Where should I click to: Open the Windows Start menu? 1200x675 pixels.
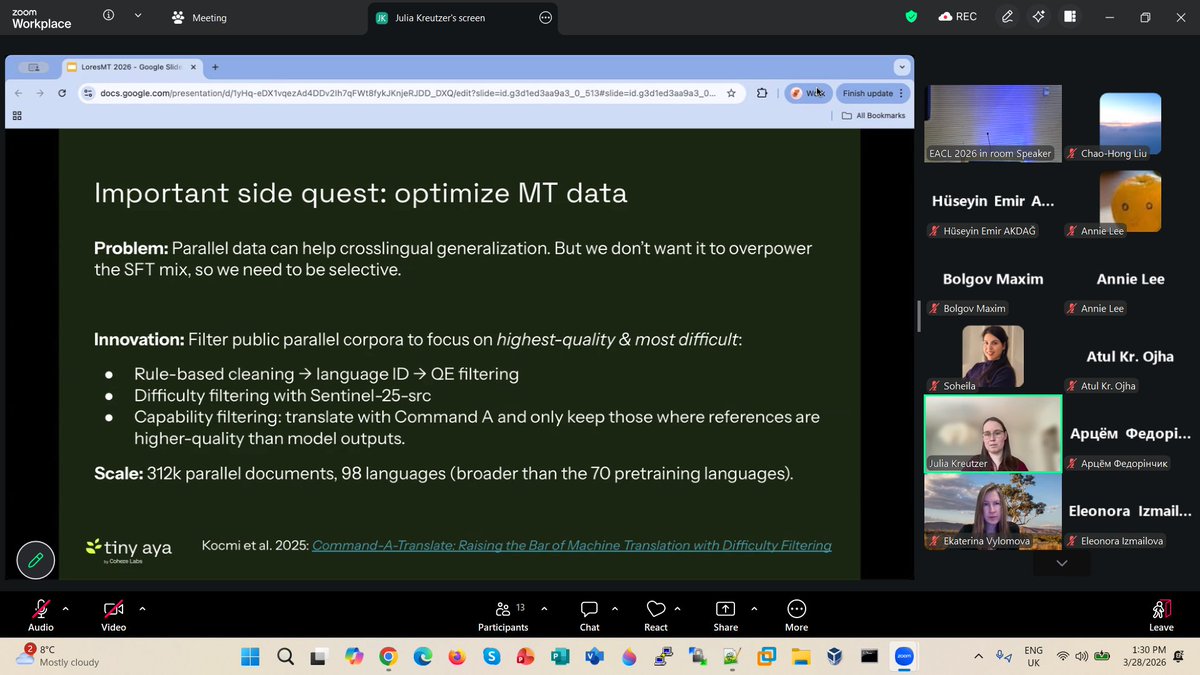click(x=250, y=657)
